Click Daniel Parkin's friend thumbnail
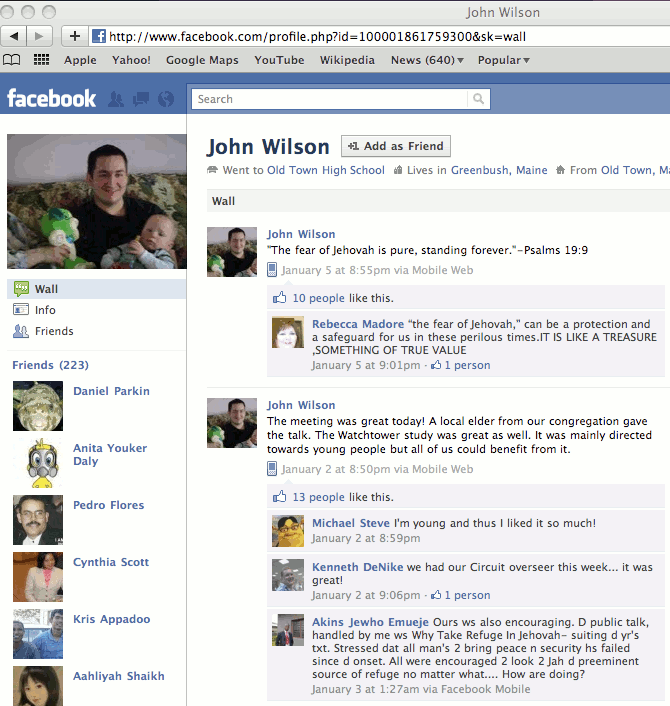This screenshot has width=670, height=706. tap(38, 406)
